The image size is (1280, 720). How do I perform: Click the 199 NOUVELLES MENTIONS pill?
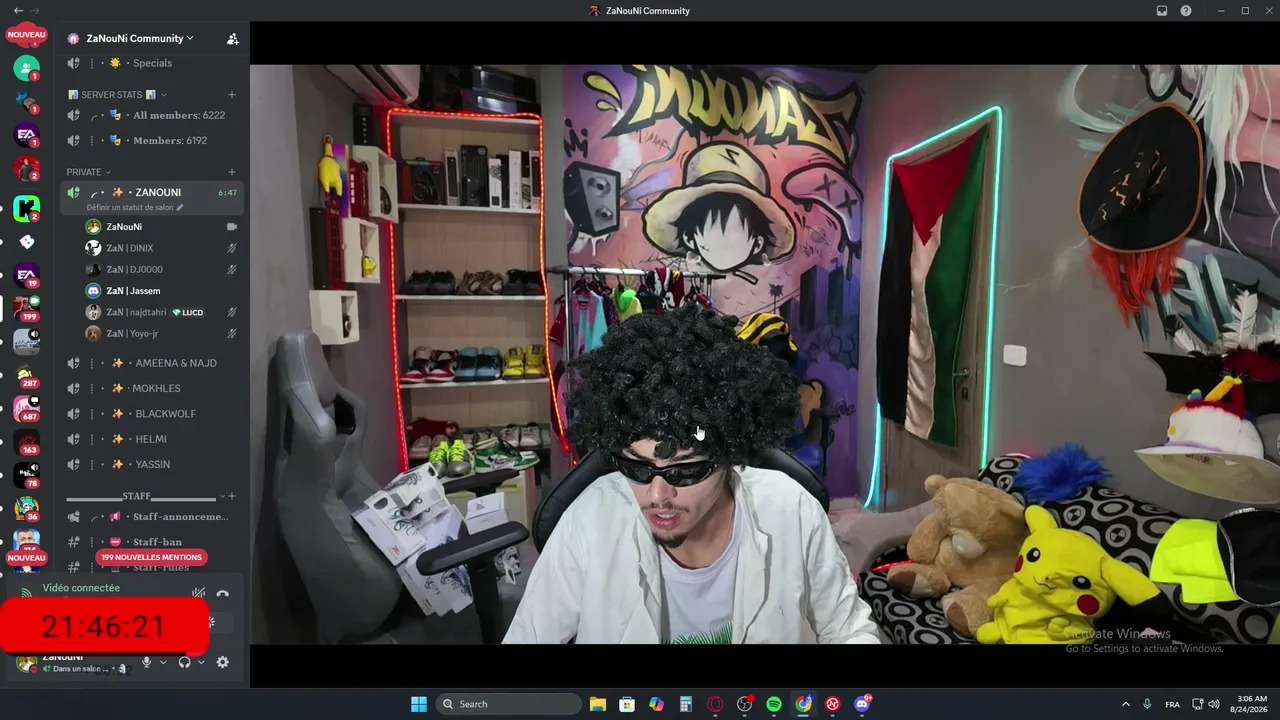click(152, 557)
